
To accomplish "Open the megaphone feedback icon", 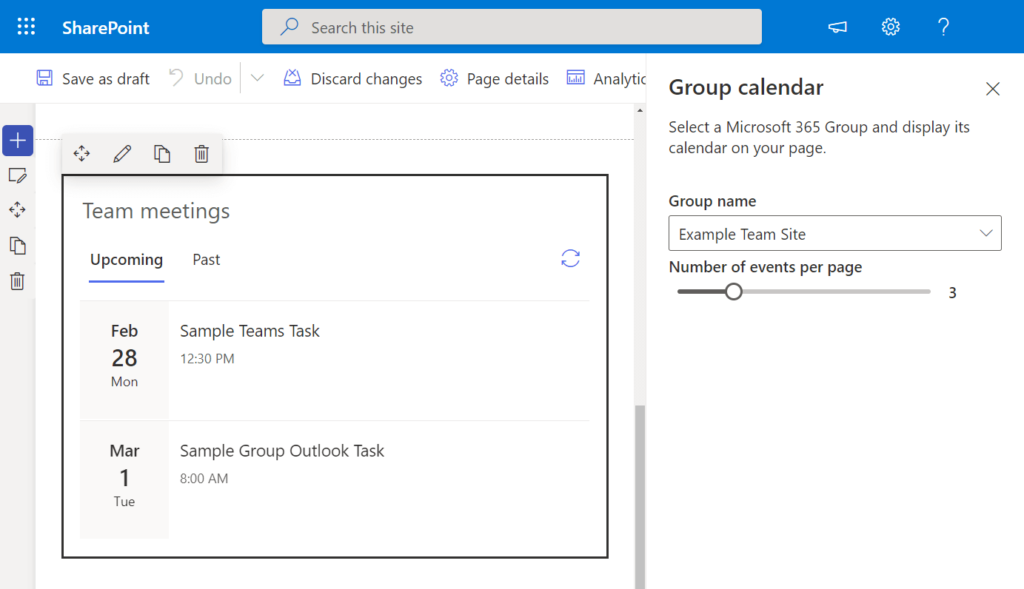I will click(x=837, y=27).
